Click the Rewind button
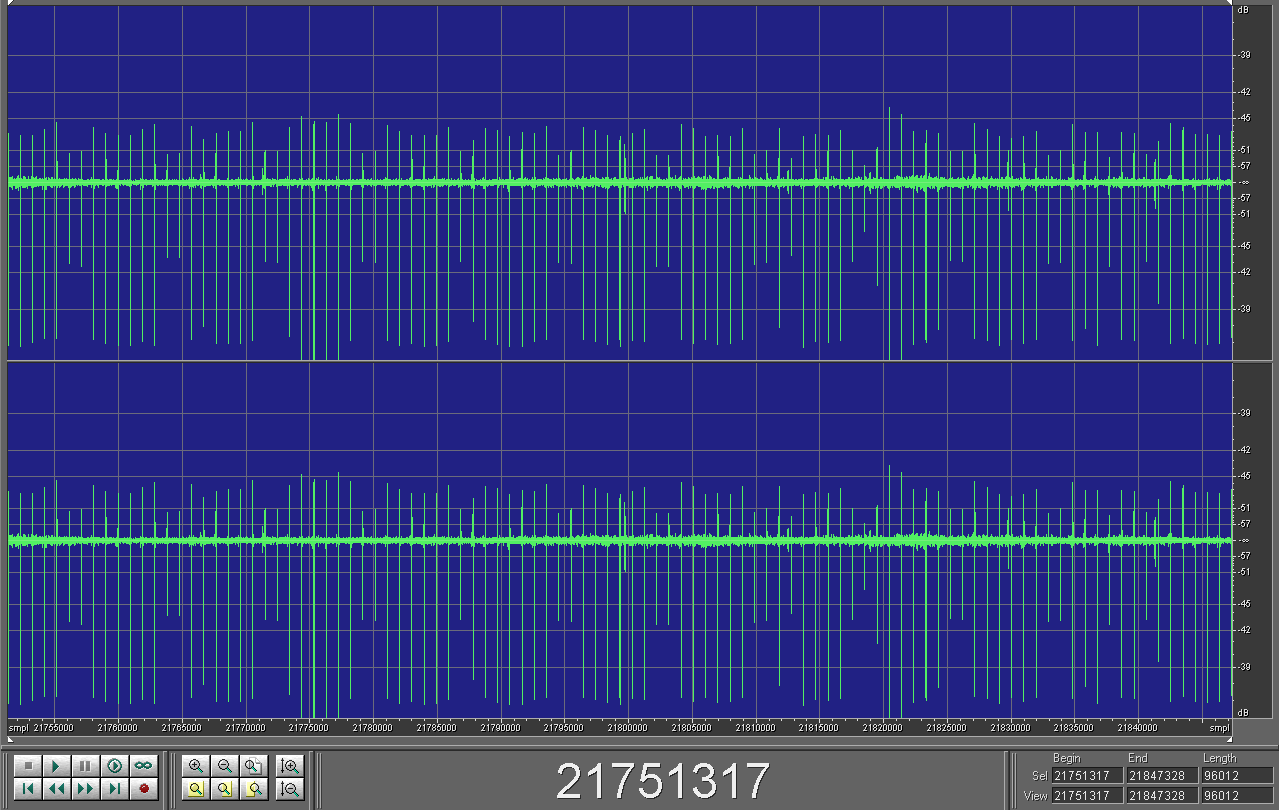Image resolution: width=1280 pixels, height=810 pixels. click(x=57, y=789)
